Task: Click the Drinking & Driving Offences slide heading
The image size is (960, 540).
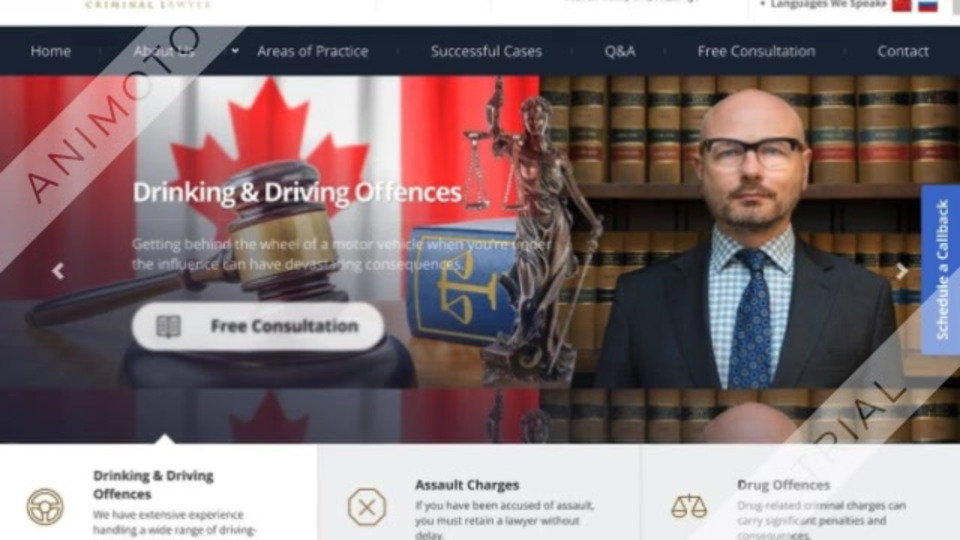Action: pyautogui.click(x=297, y=192)
